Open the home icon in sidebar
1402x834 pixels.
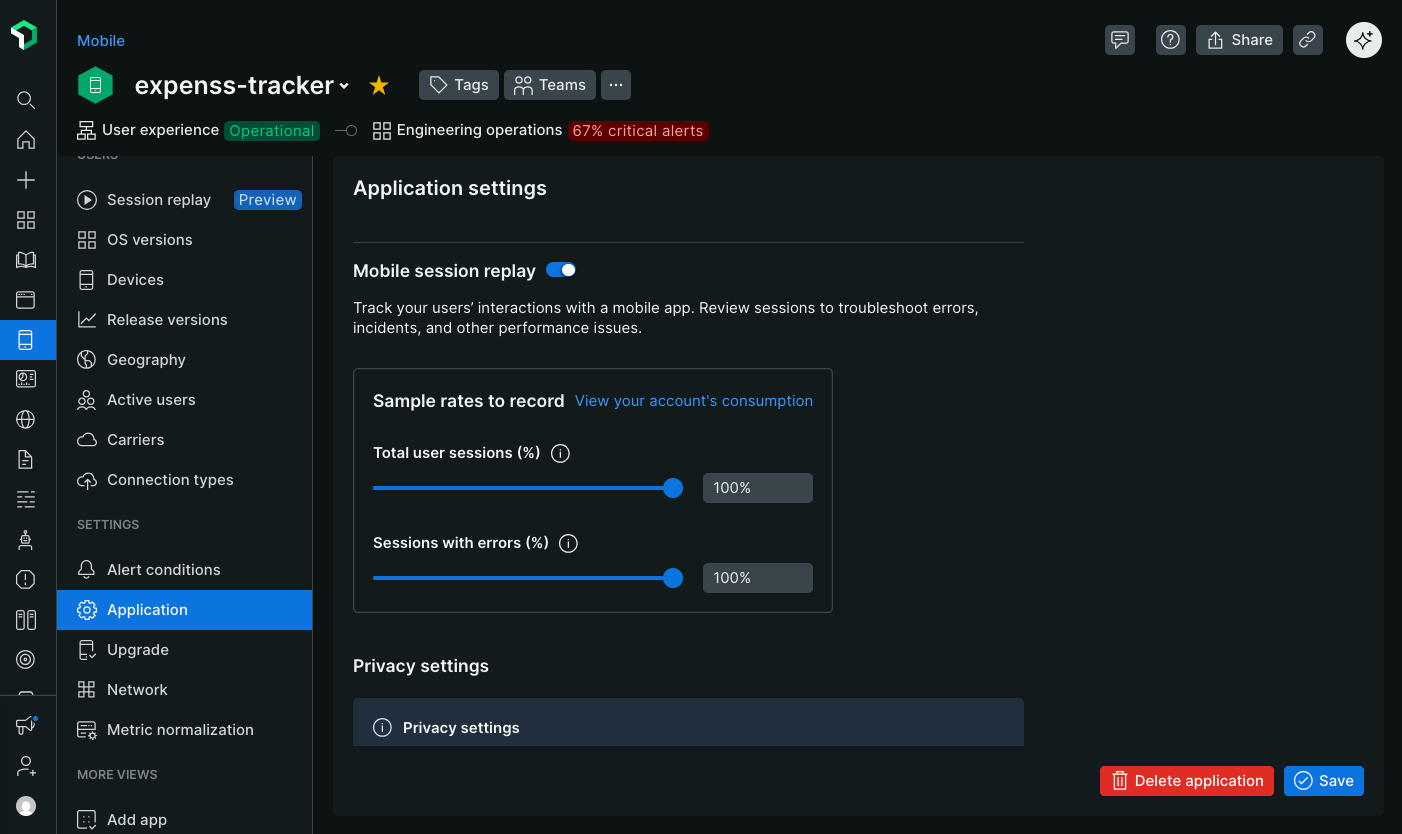click(26, 140)
